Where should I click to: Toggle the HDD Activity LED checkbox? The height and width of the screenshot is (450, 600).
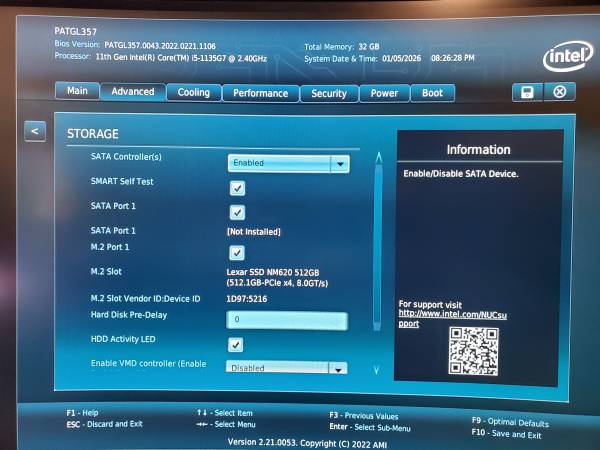click(x=236, y=344)
